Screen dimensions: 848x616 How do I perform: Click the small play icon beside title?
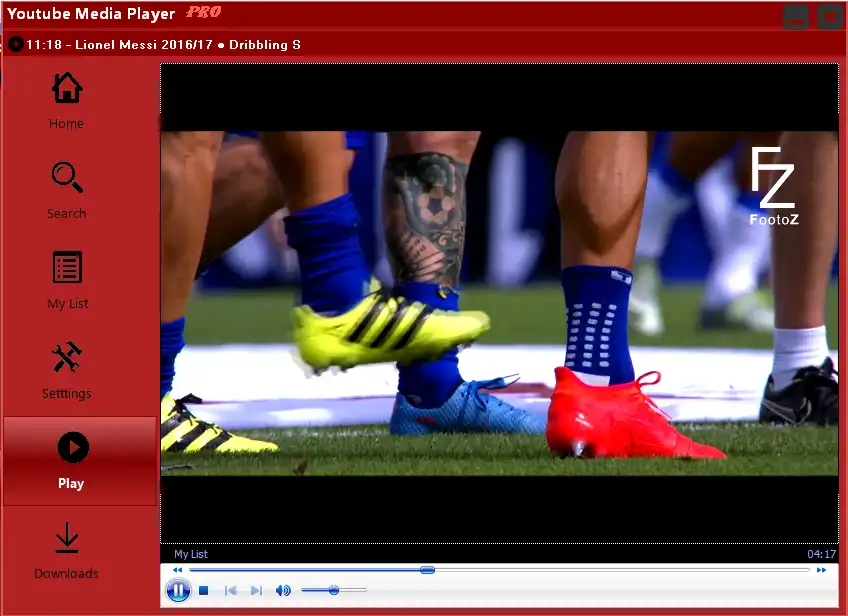[16, 44]
